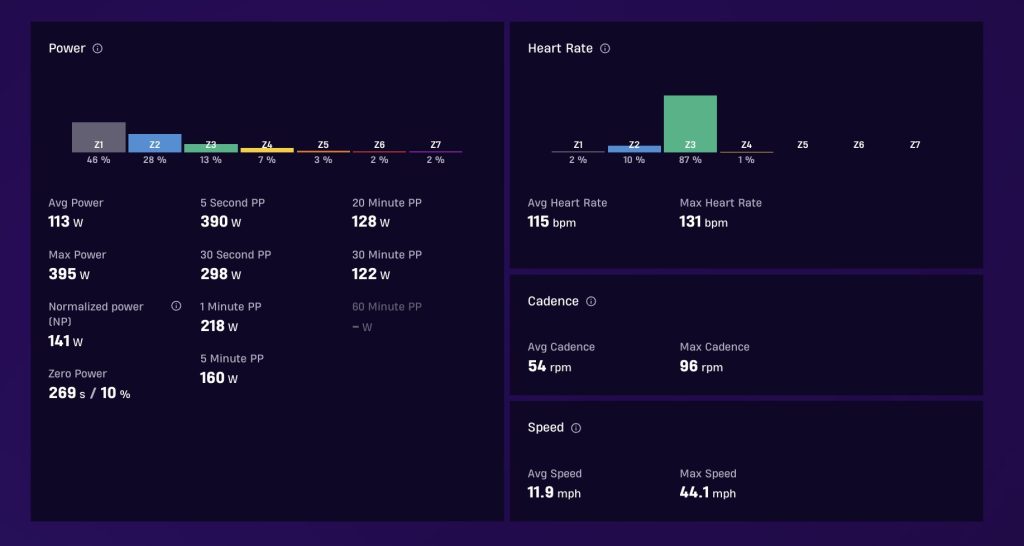Click the Avg Speed label
This screenshot has width=1024, height=546.
554,474
